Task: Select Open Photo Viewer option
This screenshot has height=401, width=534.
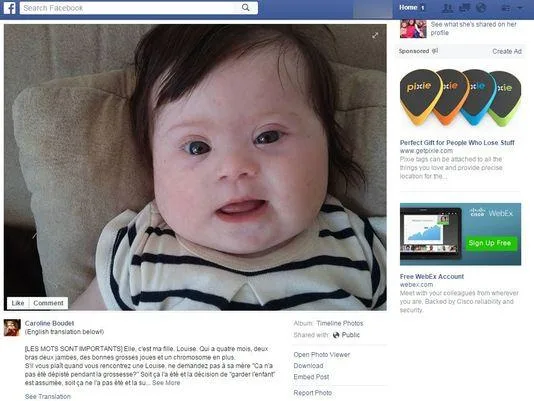Action: [321, 355]
